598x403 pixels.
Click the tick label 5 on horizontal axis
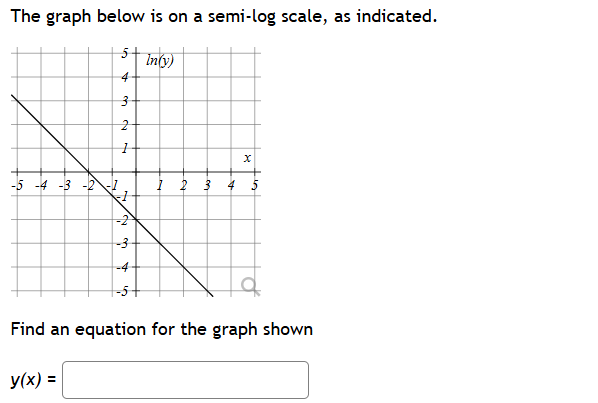coord(255,185)
